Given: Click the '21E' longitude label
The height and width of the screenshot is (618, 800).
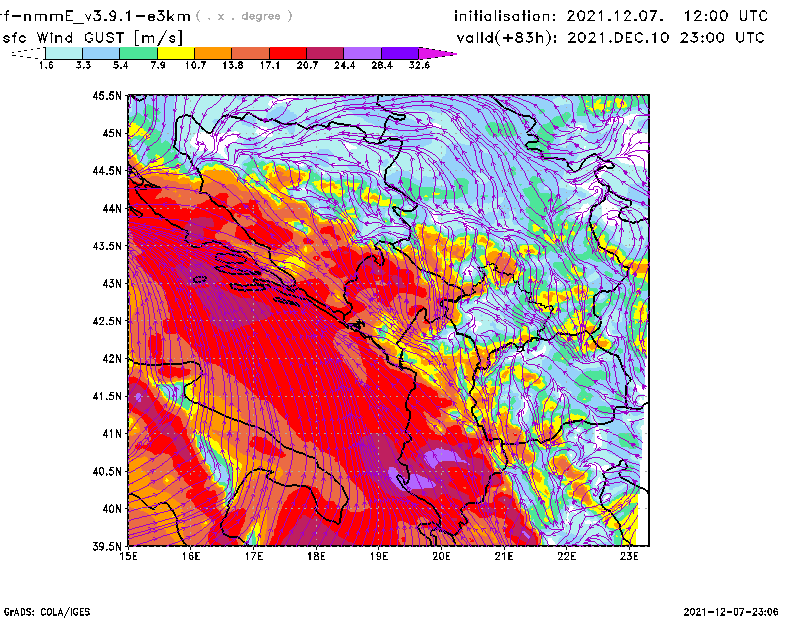Looking at the screenshot, I should click(504, 556).
